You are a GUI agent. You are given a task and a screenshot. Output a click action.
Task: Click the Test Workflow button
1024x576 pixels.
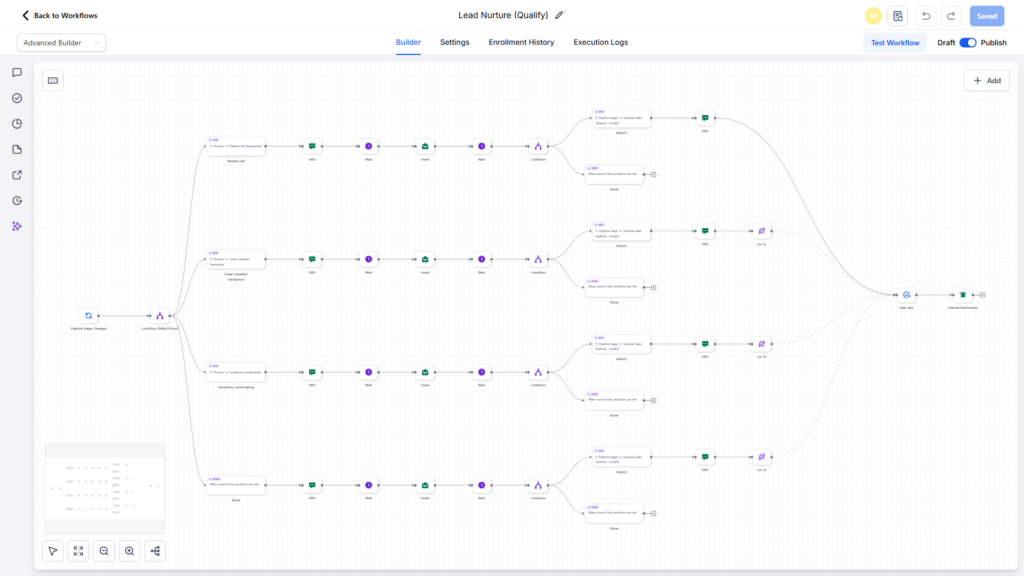coord(895,43)
